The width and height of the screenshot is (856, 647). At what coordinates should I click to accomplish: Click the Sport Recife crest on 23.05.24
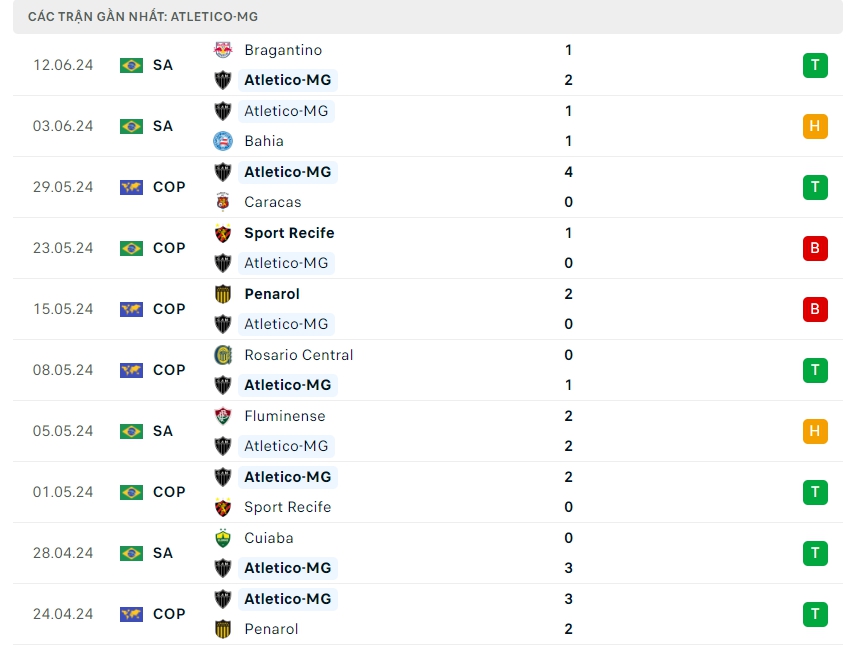point(223,233)
